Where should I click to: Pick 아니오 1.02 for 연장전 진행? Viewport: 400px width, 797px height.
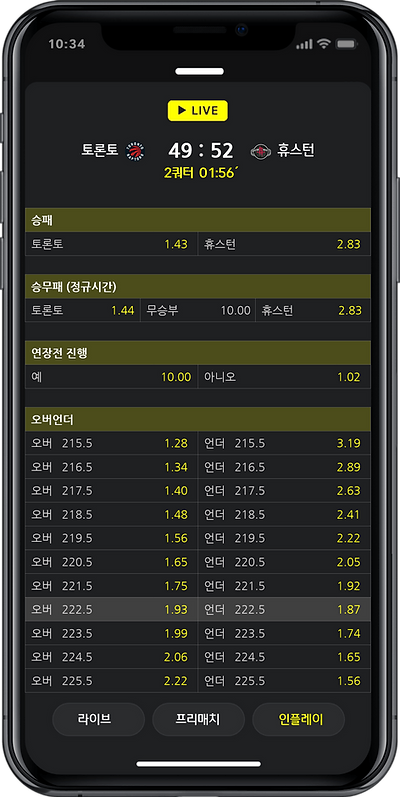284,377
